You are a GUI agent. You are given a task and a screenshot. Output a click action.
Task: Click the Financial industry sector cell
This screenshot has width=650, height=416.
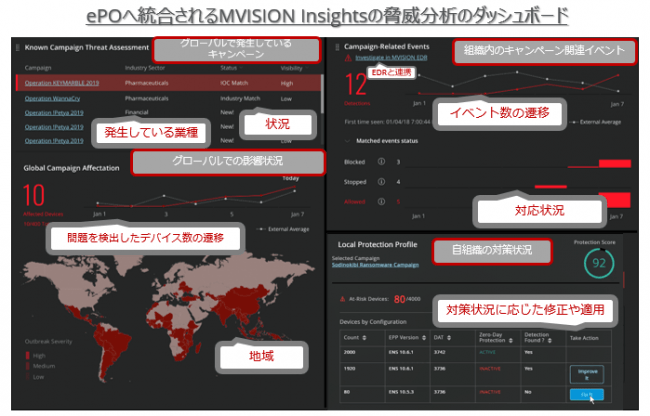point(136,112)
